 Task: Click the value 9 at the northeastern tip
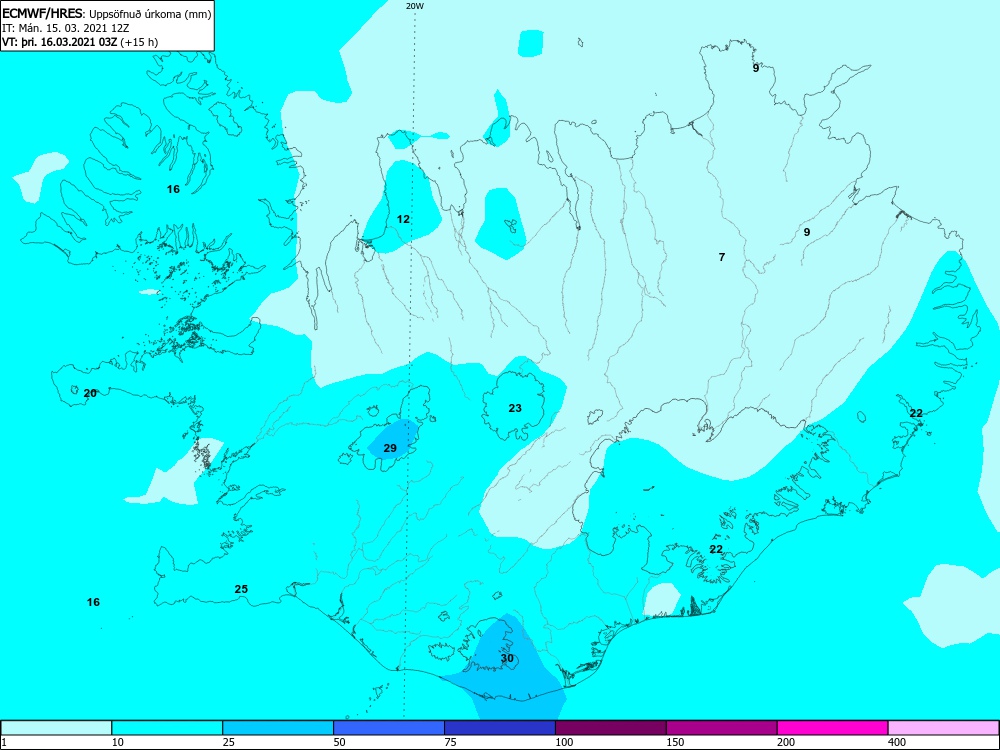click(756, 68)
